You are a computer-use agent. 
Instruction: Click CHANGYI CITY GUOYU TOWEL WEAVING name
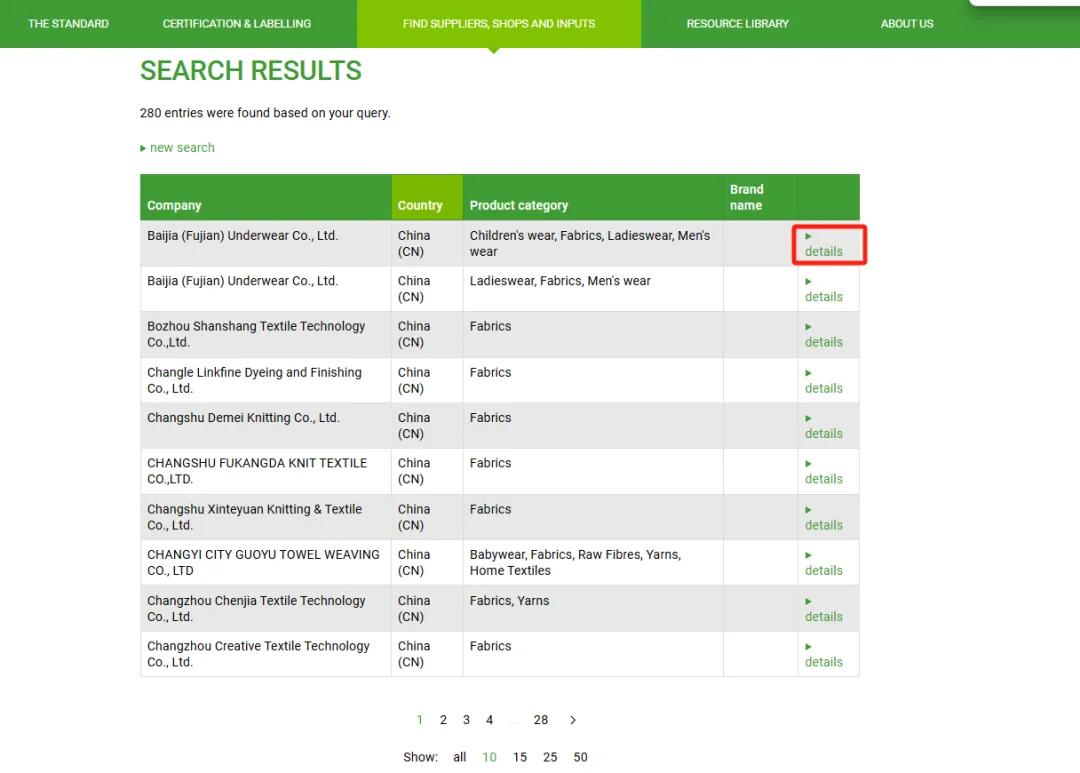[x=263, y=563]
